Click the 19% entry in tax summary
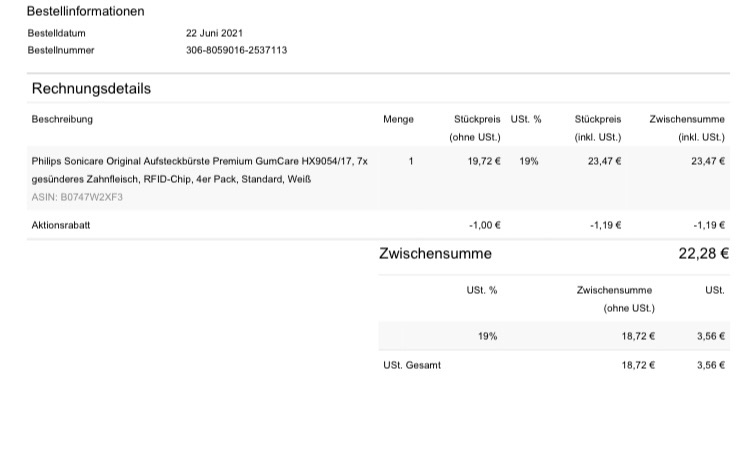This screenshot has width=753, height=461. tap(487, 336)
